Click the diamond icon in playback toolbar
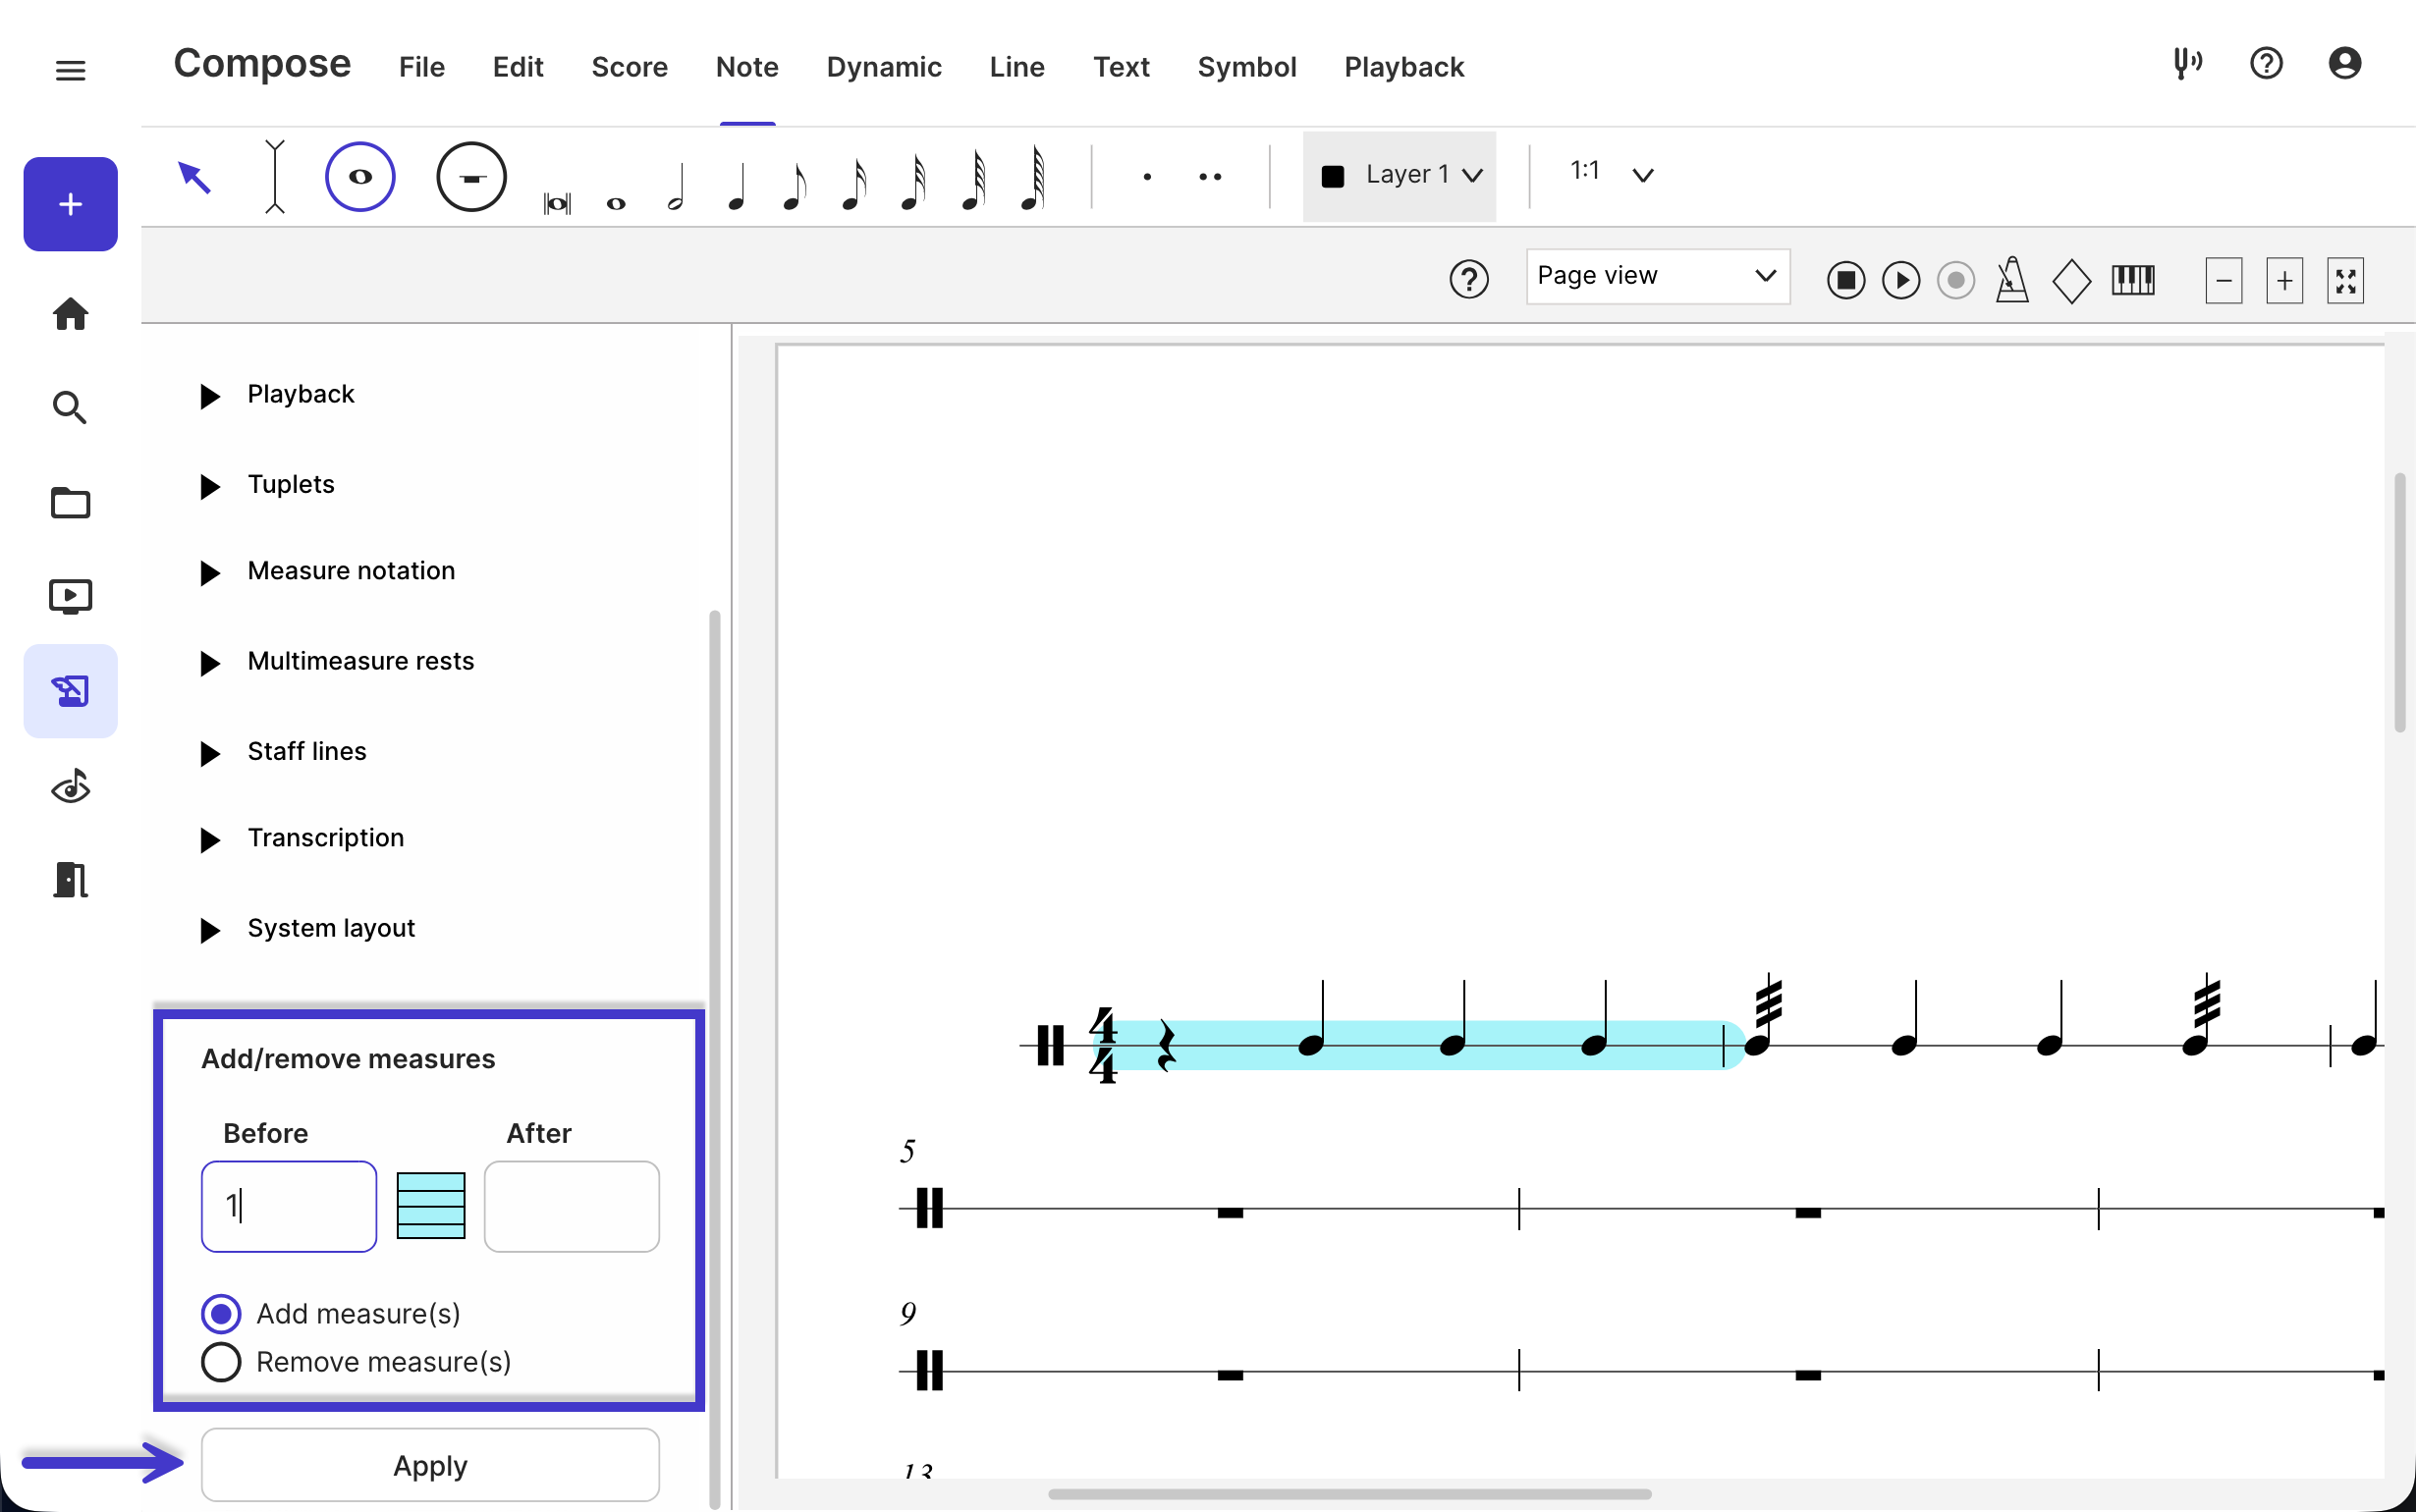The height and width of the screenshot is (1512, 2416). click(x=2071, y=281)
